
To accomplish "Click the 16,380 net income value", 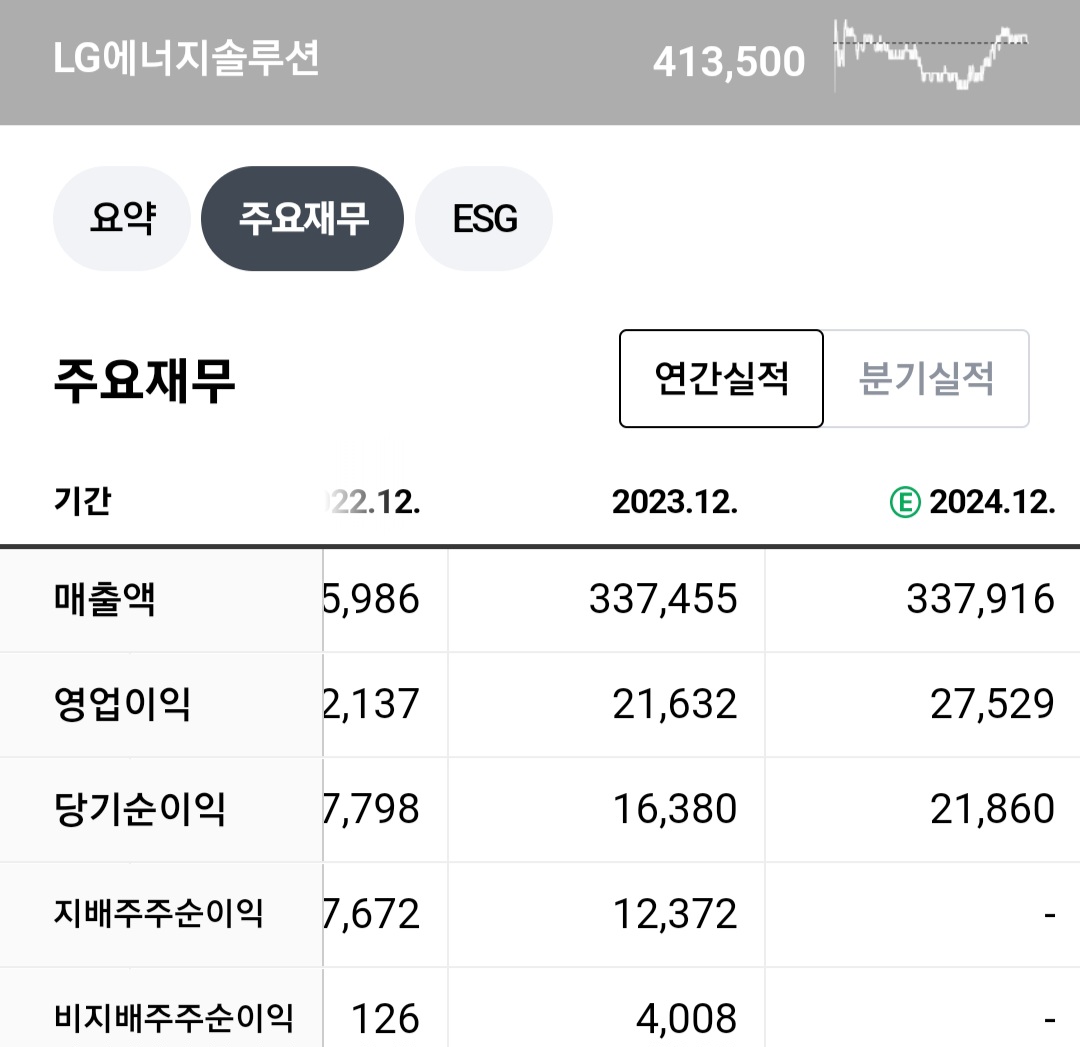I will pyautogui.click(x=674, y=809).
